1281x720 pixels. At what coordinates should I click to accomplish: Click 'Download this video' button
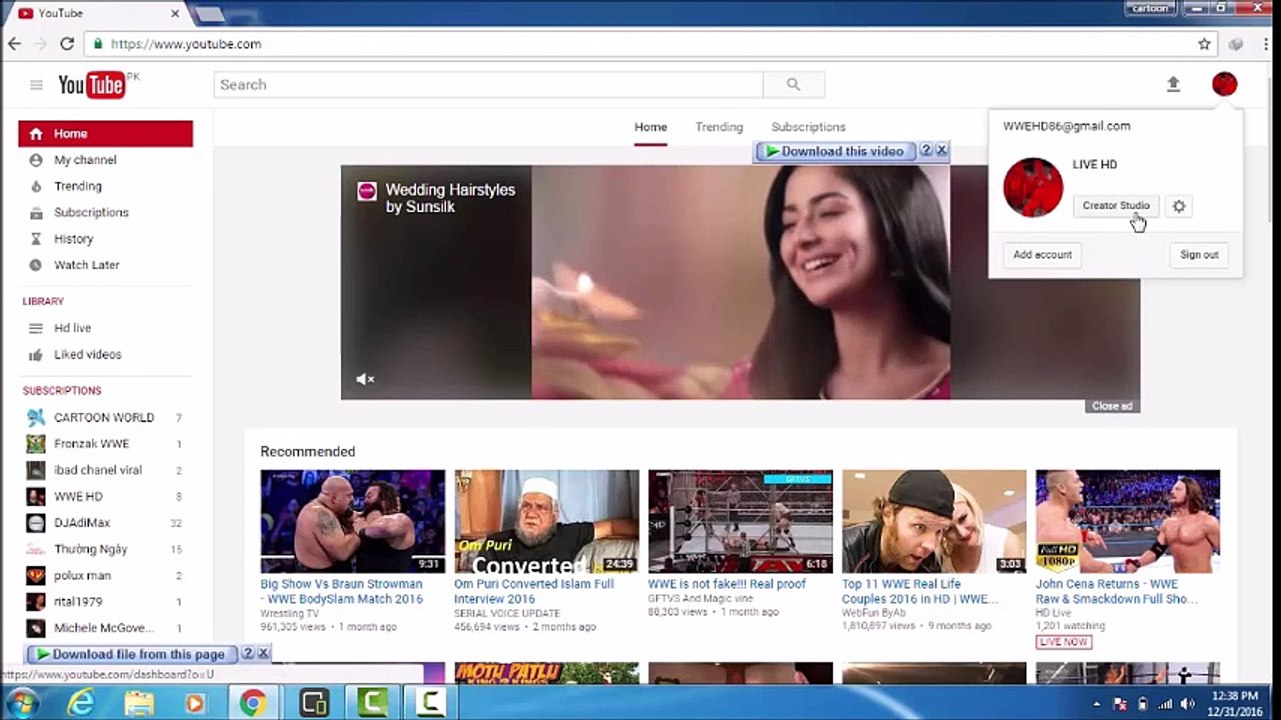click(x=835, y=151)
